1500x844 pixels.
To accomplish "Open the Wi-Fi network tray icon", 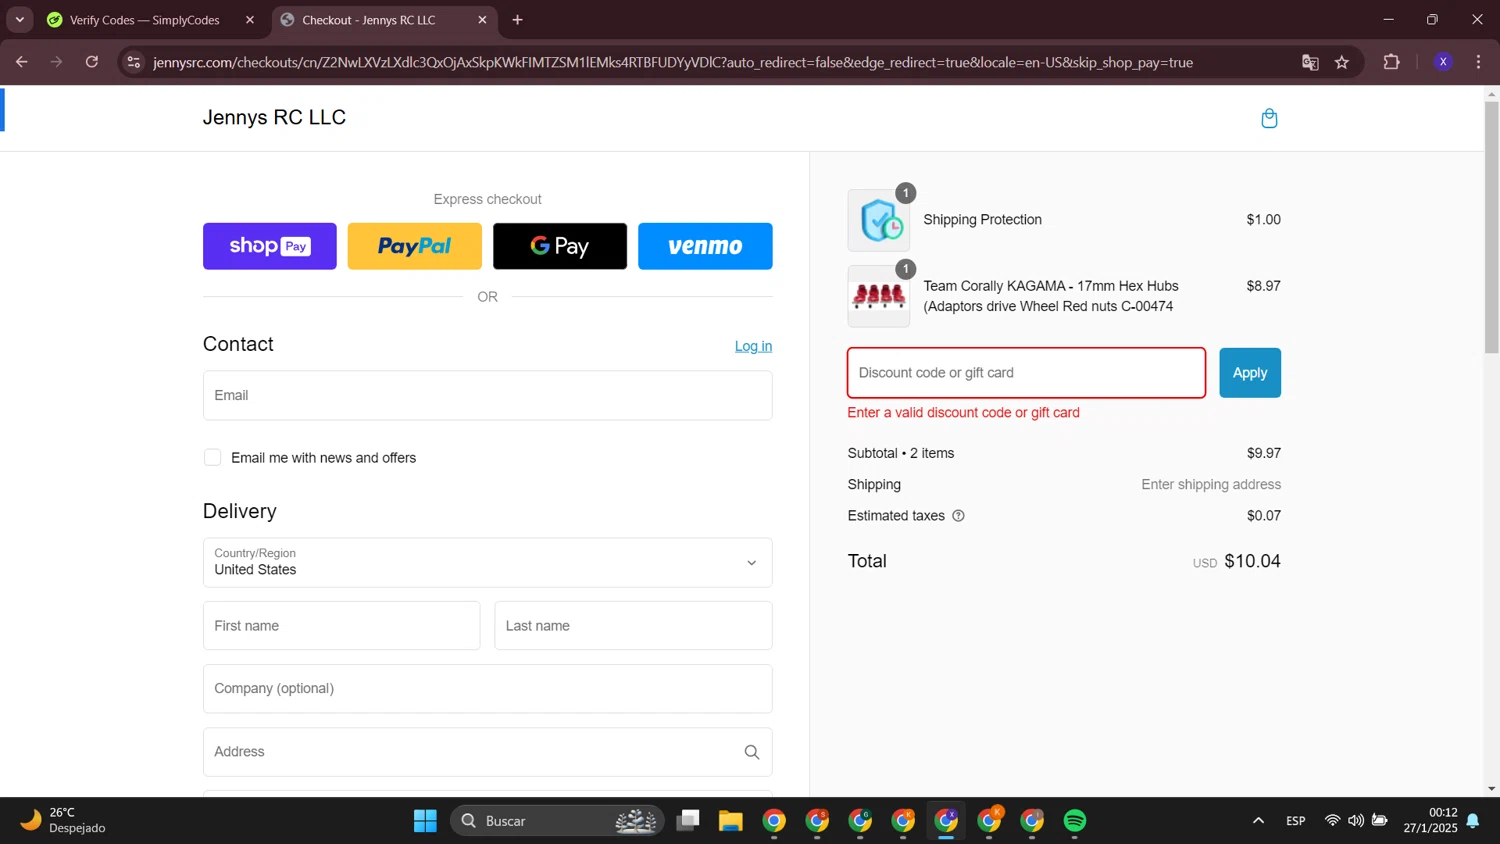I will [1332, 821].
